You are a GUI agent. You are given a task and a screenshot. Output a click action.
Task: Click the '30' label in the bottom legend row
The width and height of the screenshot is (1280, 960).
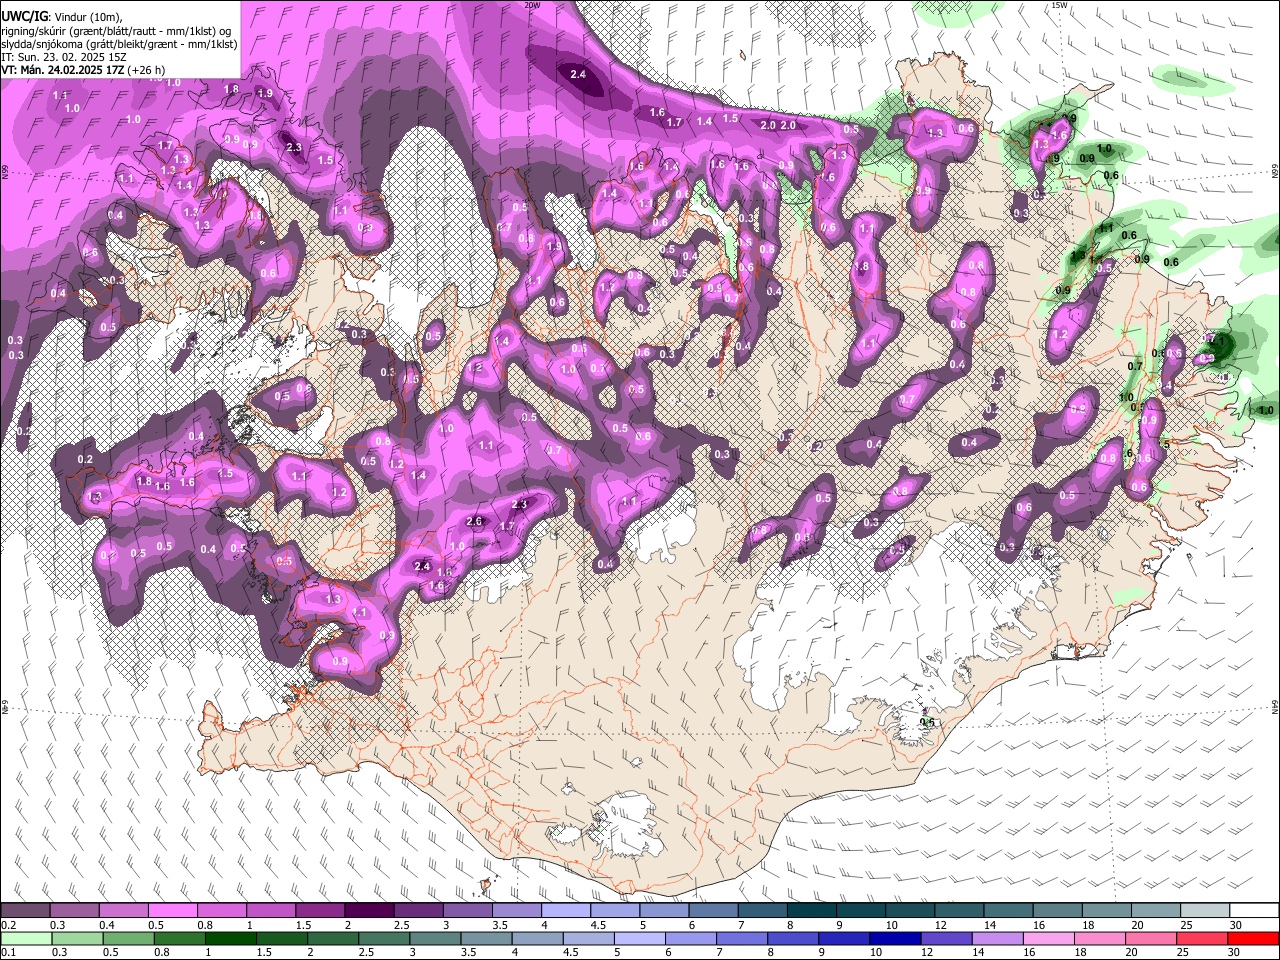[x=1236, y=953]
